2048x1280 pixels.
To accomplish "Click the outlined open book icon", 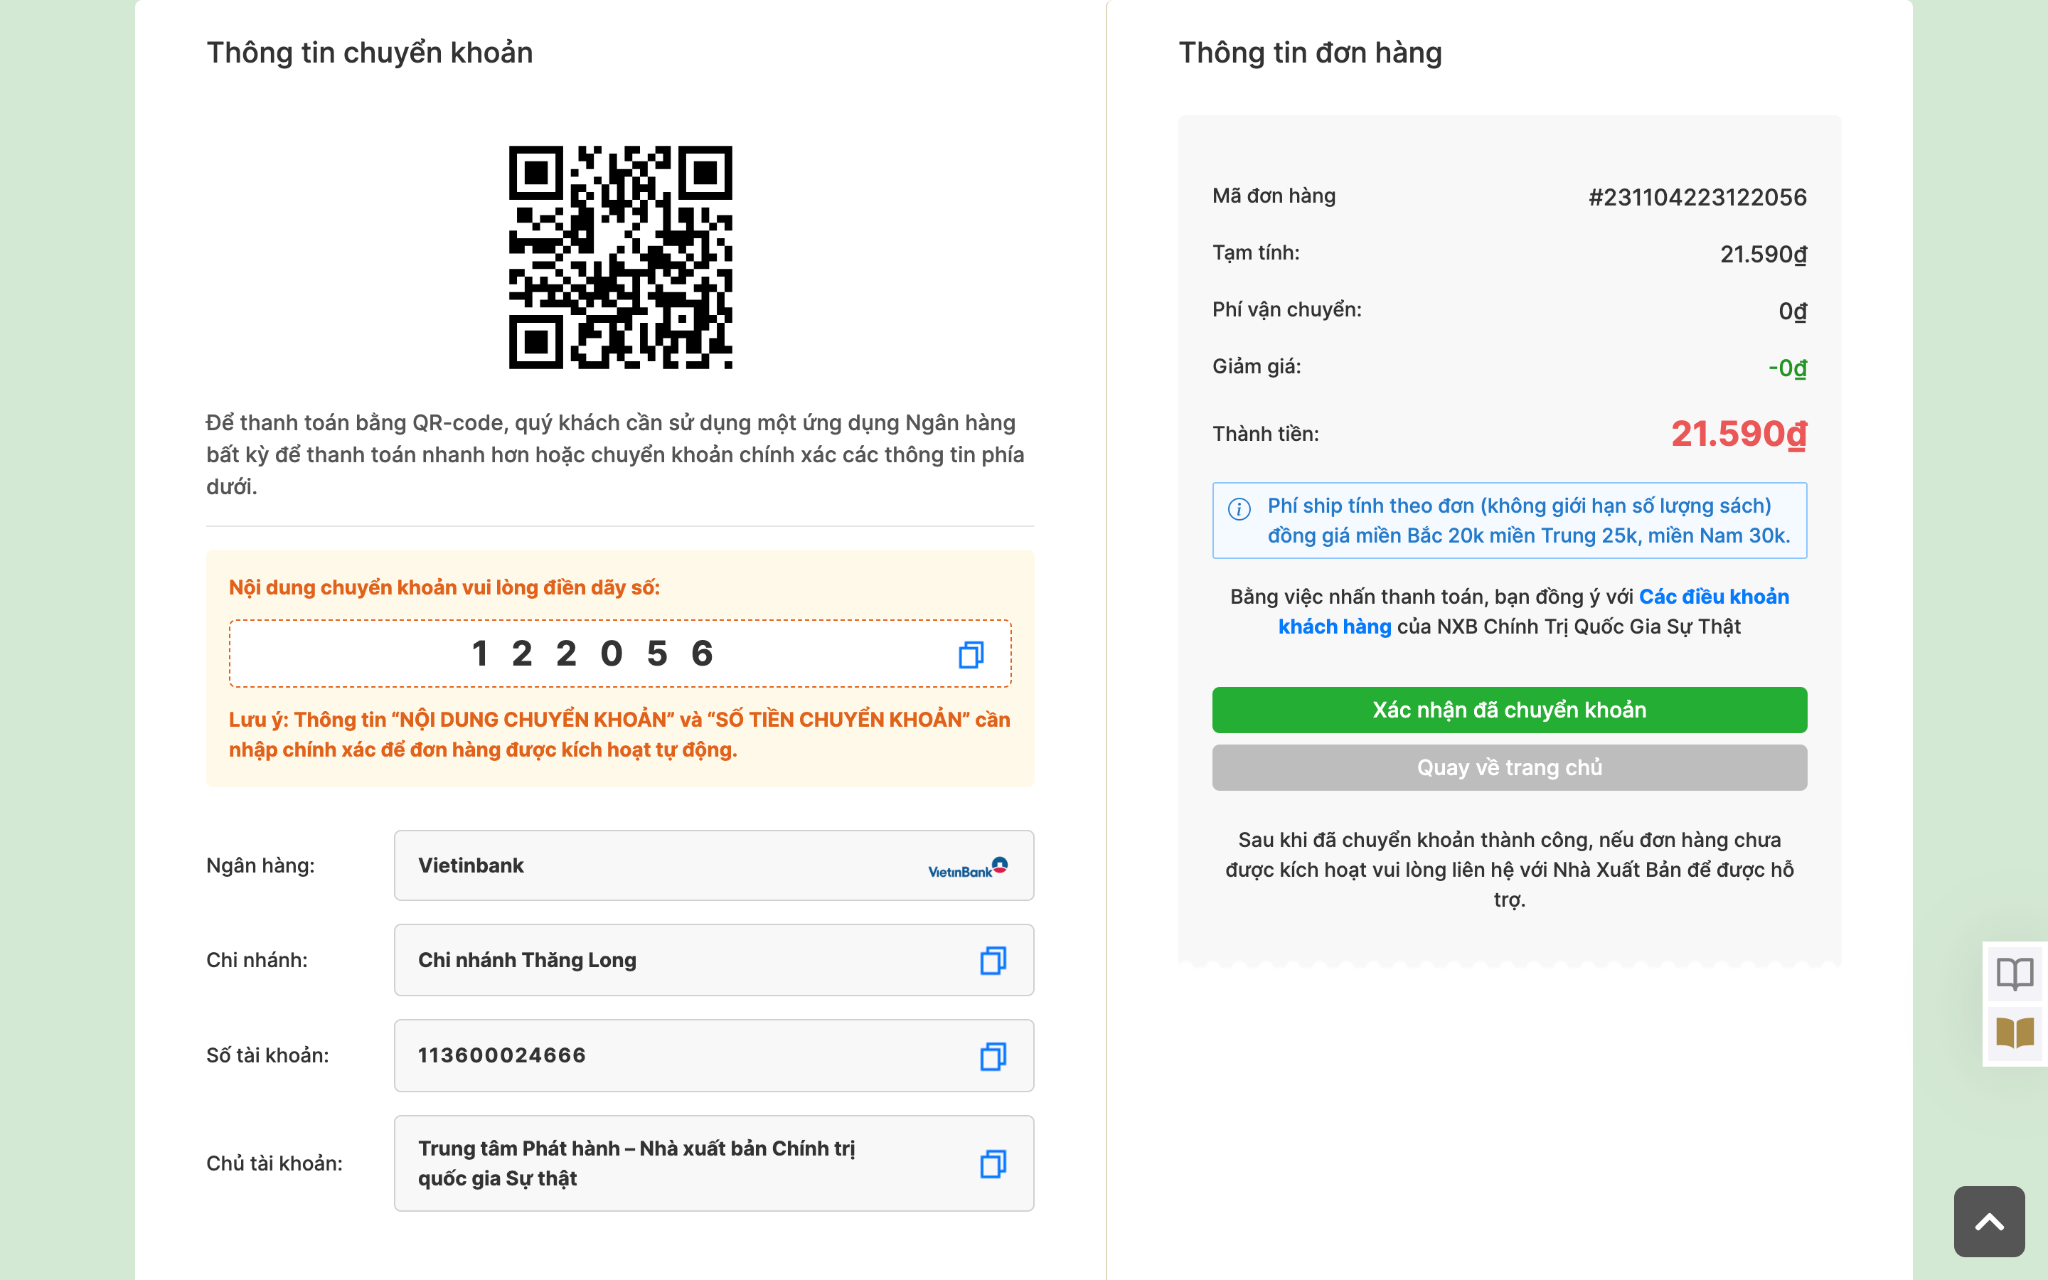I will (x=2015, y=973).
